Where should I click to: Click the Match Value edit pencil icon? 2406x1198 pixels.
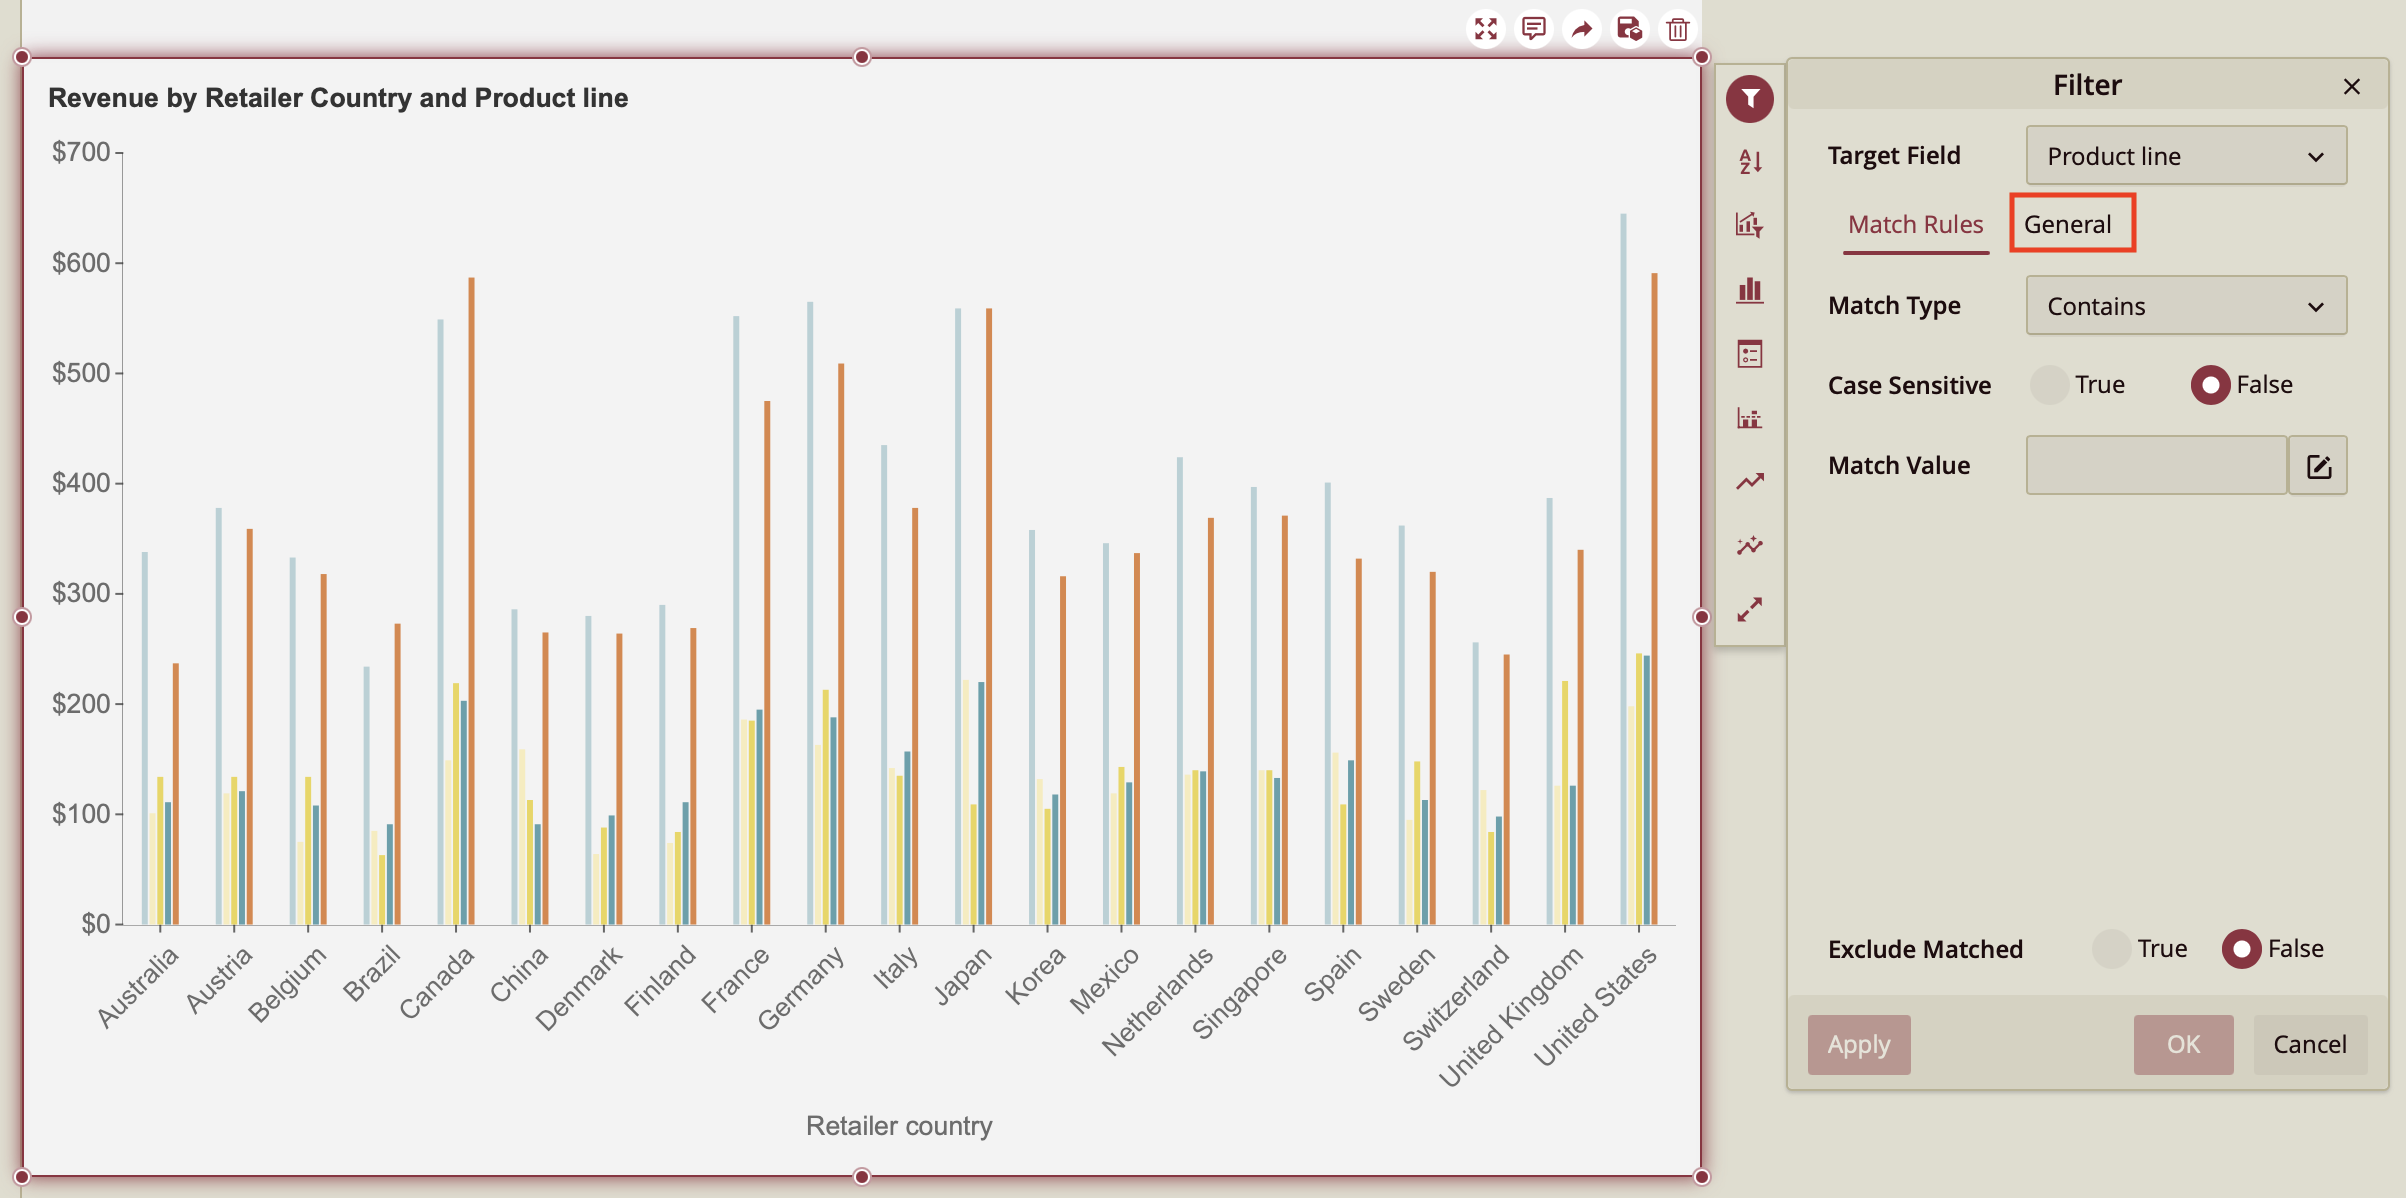click(x=2319, y=466)
